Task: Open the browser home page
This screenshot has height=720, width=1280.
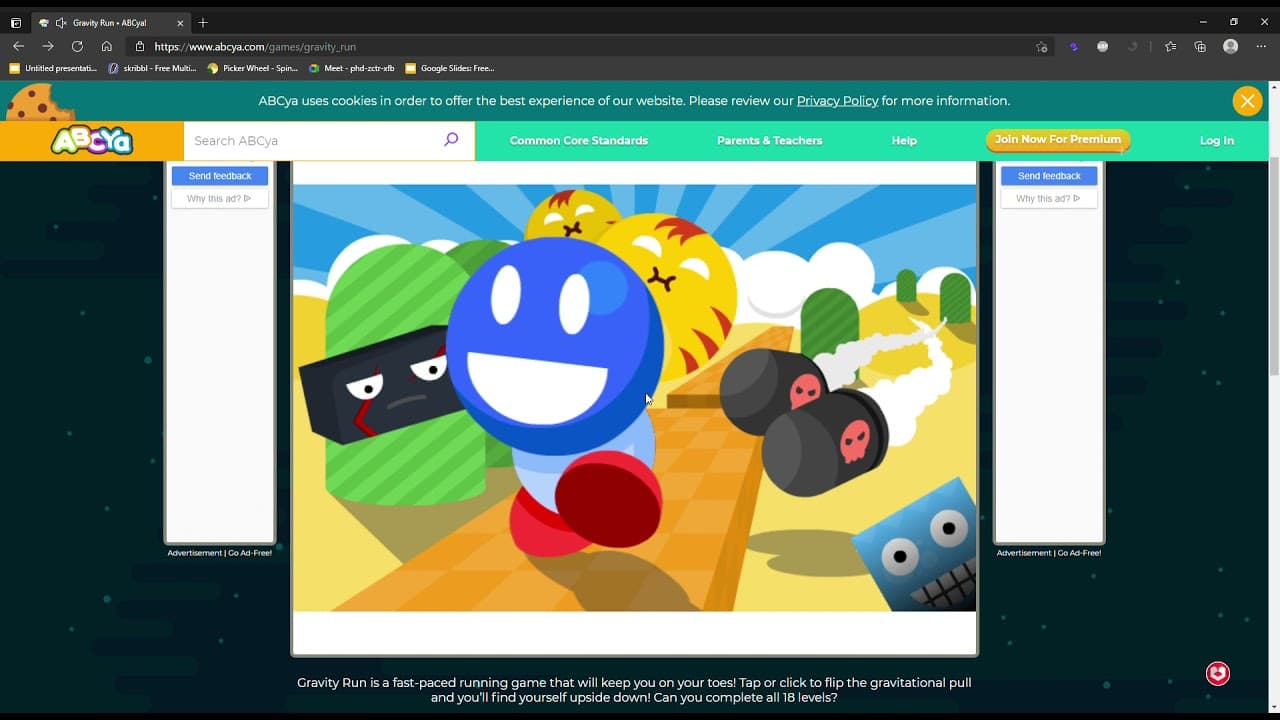Action: coord(107,46)
